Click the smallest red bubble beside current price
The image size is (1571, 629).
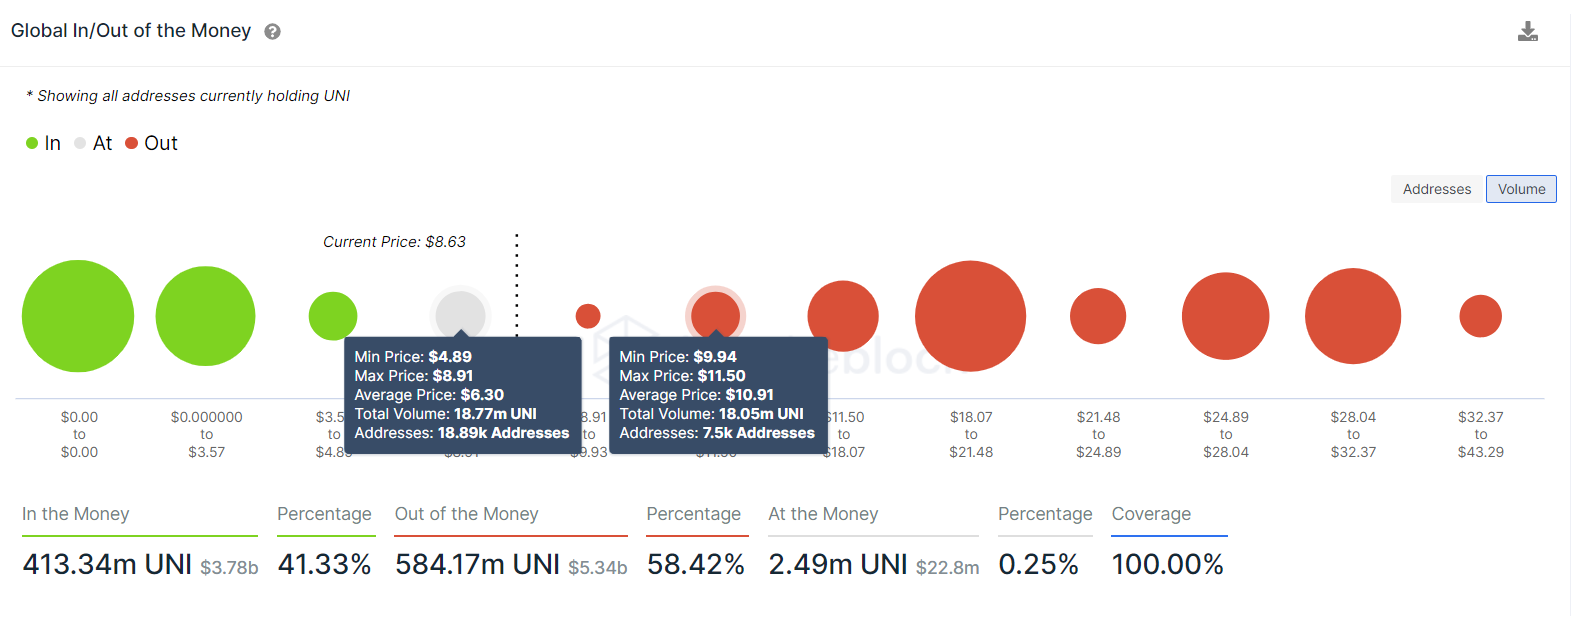click(588, 316)
